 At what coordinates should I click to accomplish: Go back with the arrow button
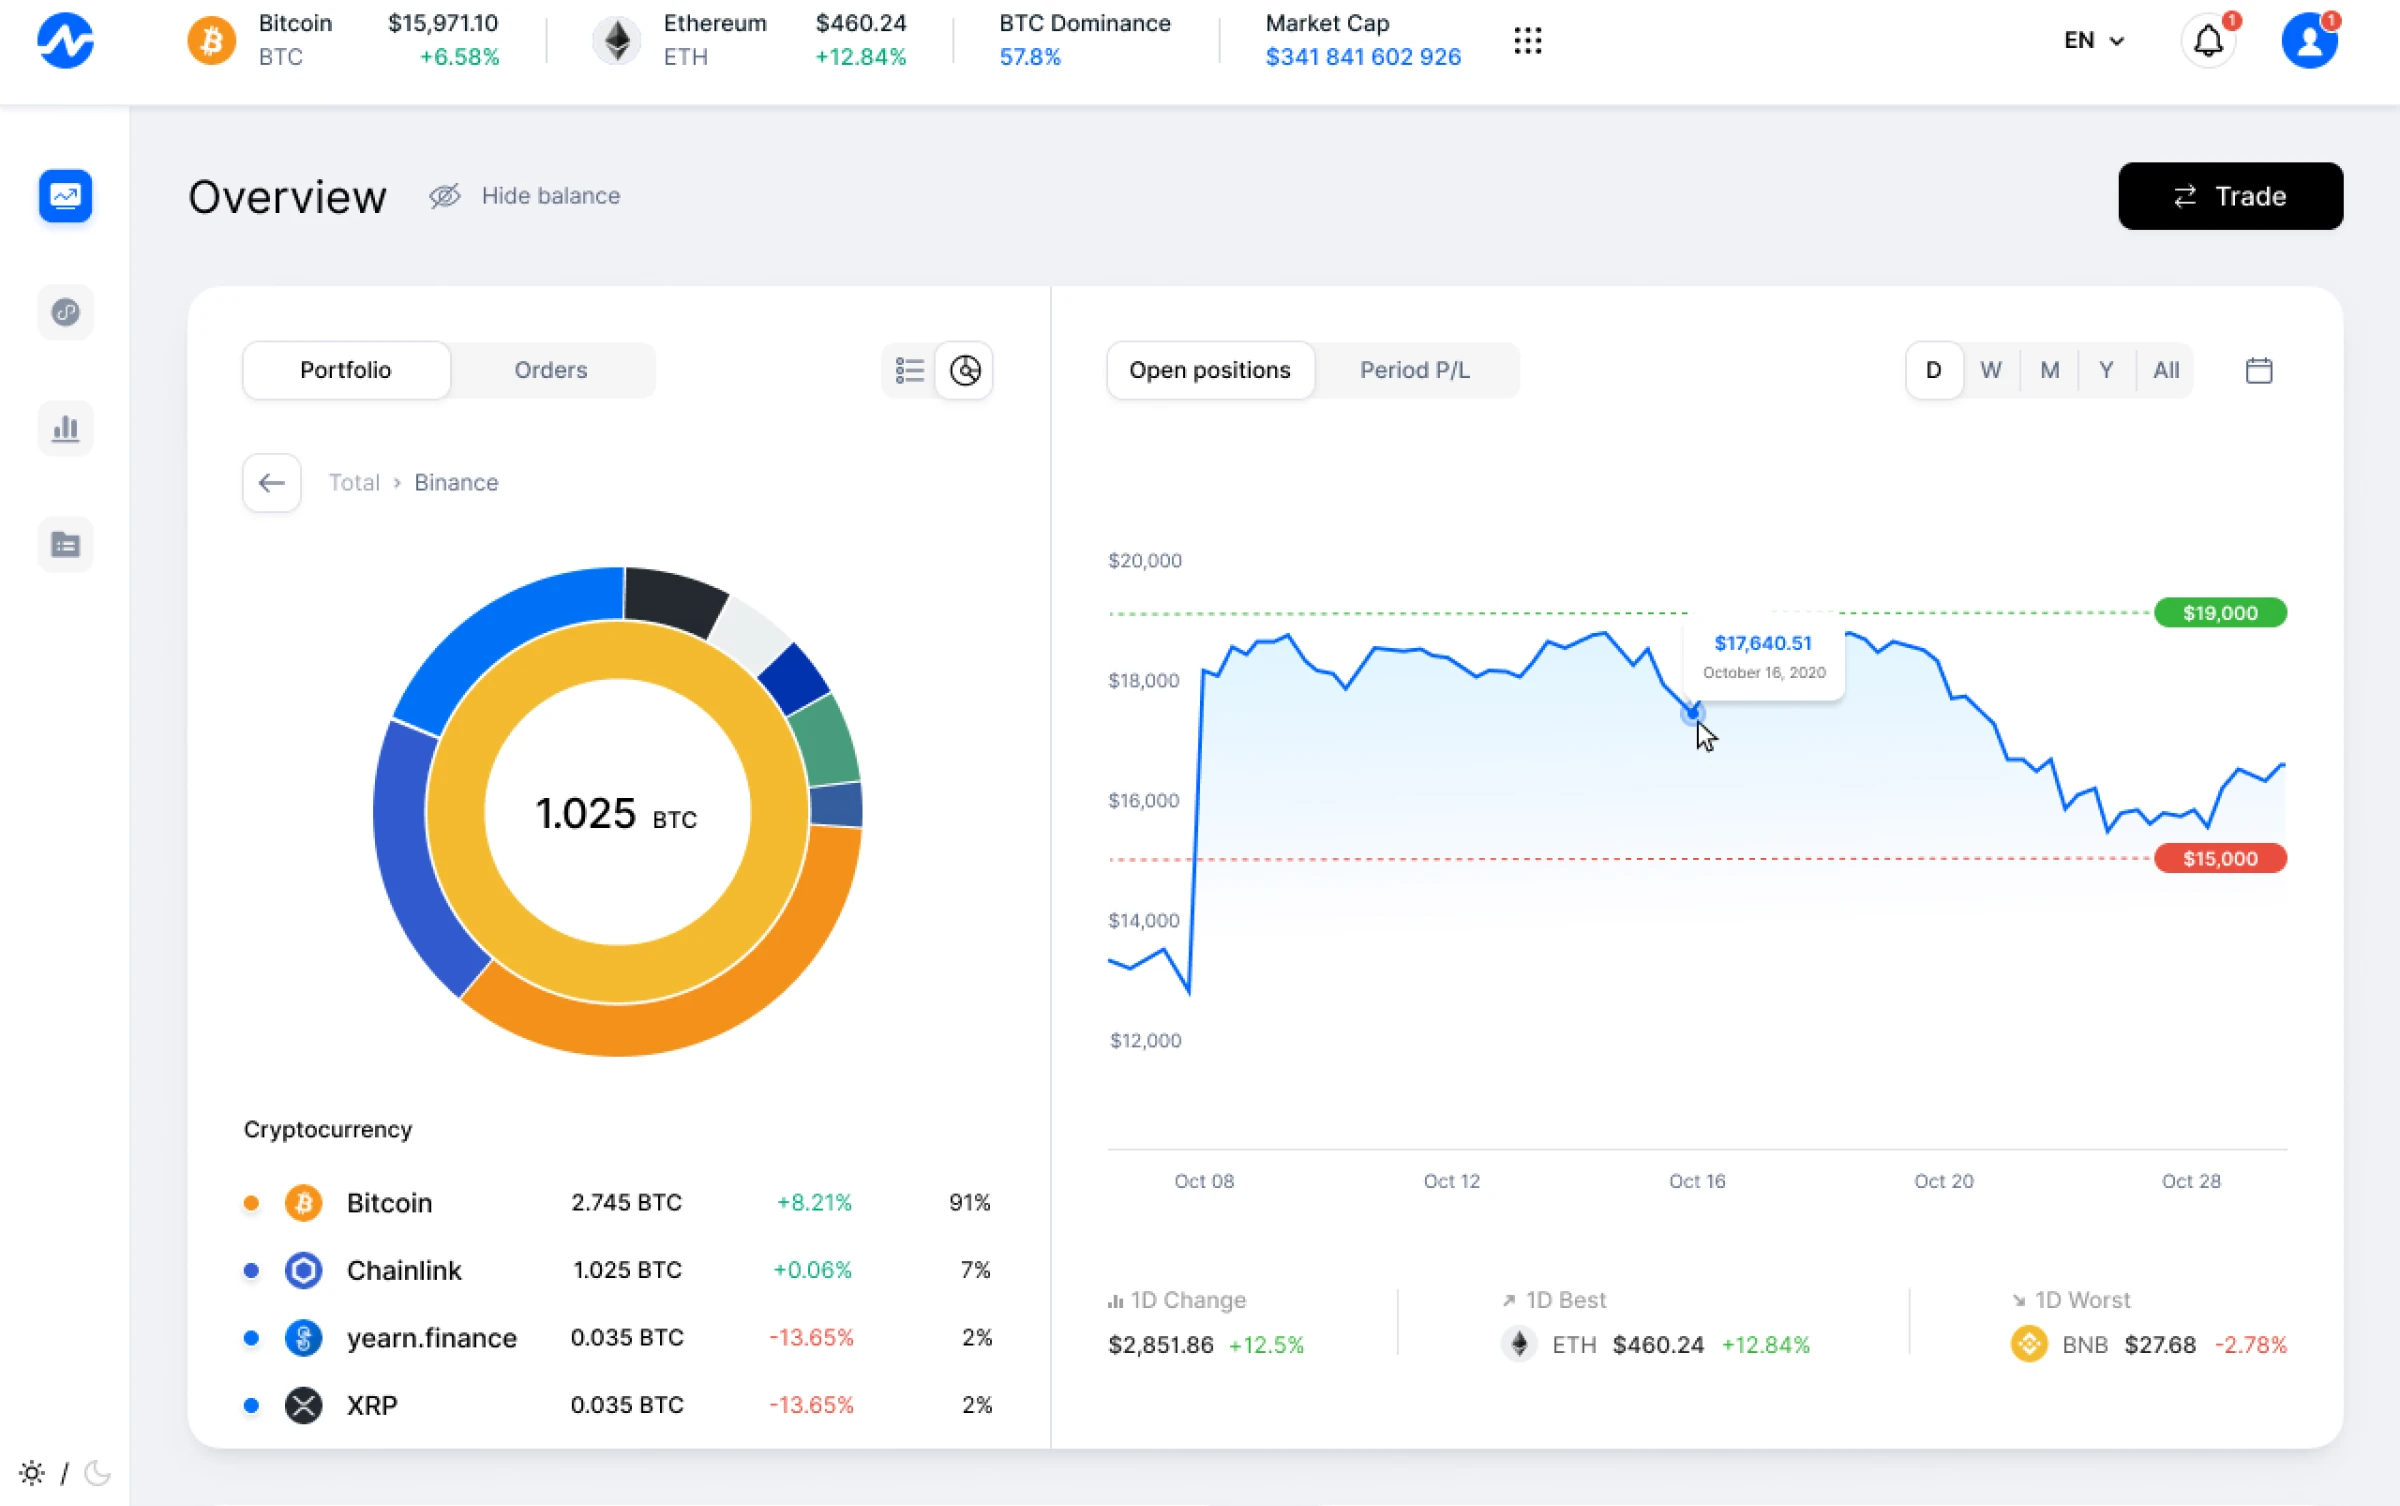[271, 483]
